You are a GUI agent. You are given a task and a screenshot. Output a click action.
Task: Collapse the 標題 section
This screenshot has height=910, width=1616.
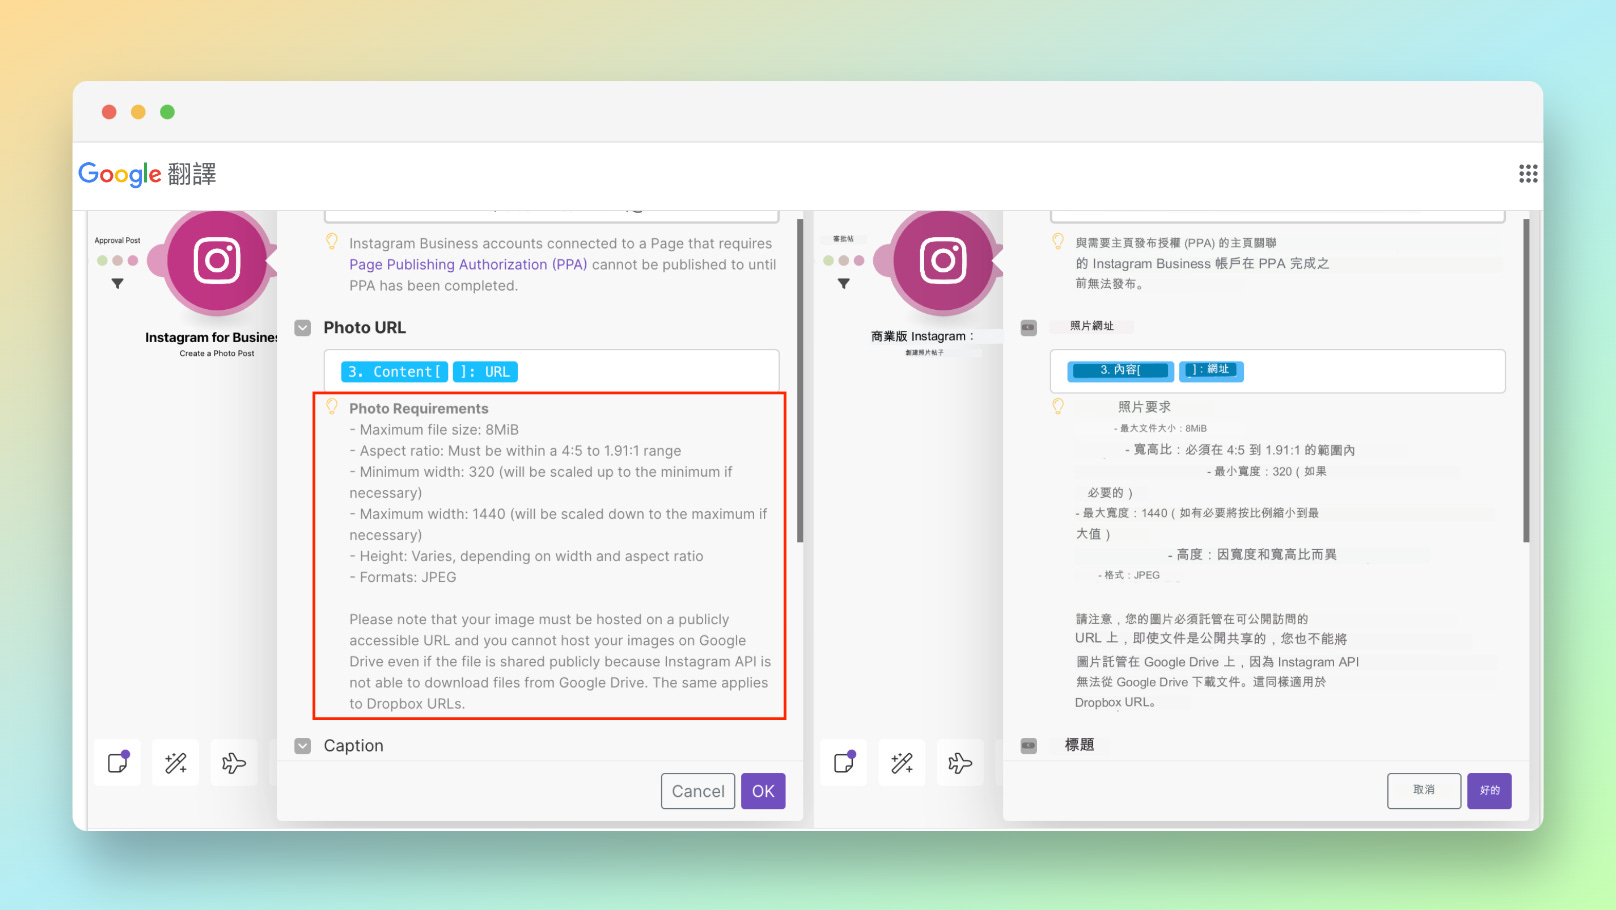(1029, 746)
